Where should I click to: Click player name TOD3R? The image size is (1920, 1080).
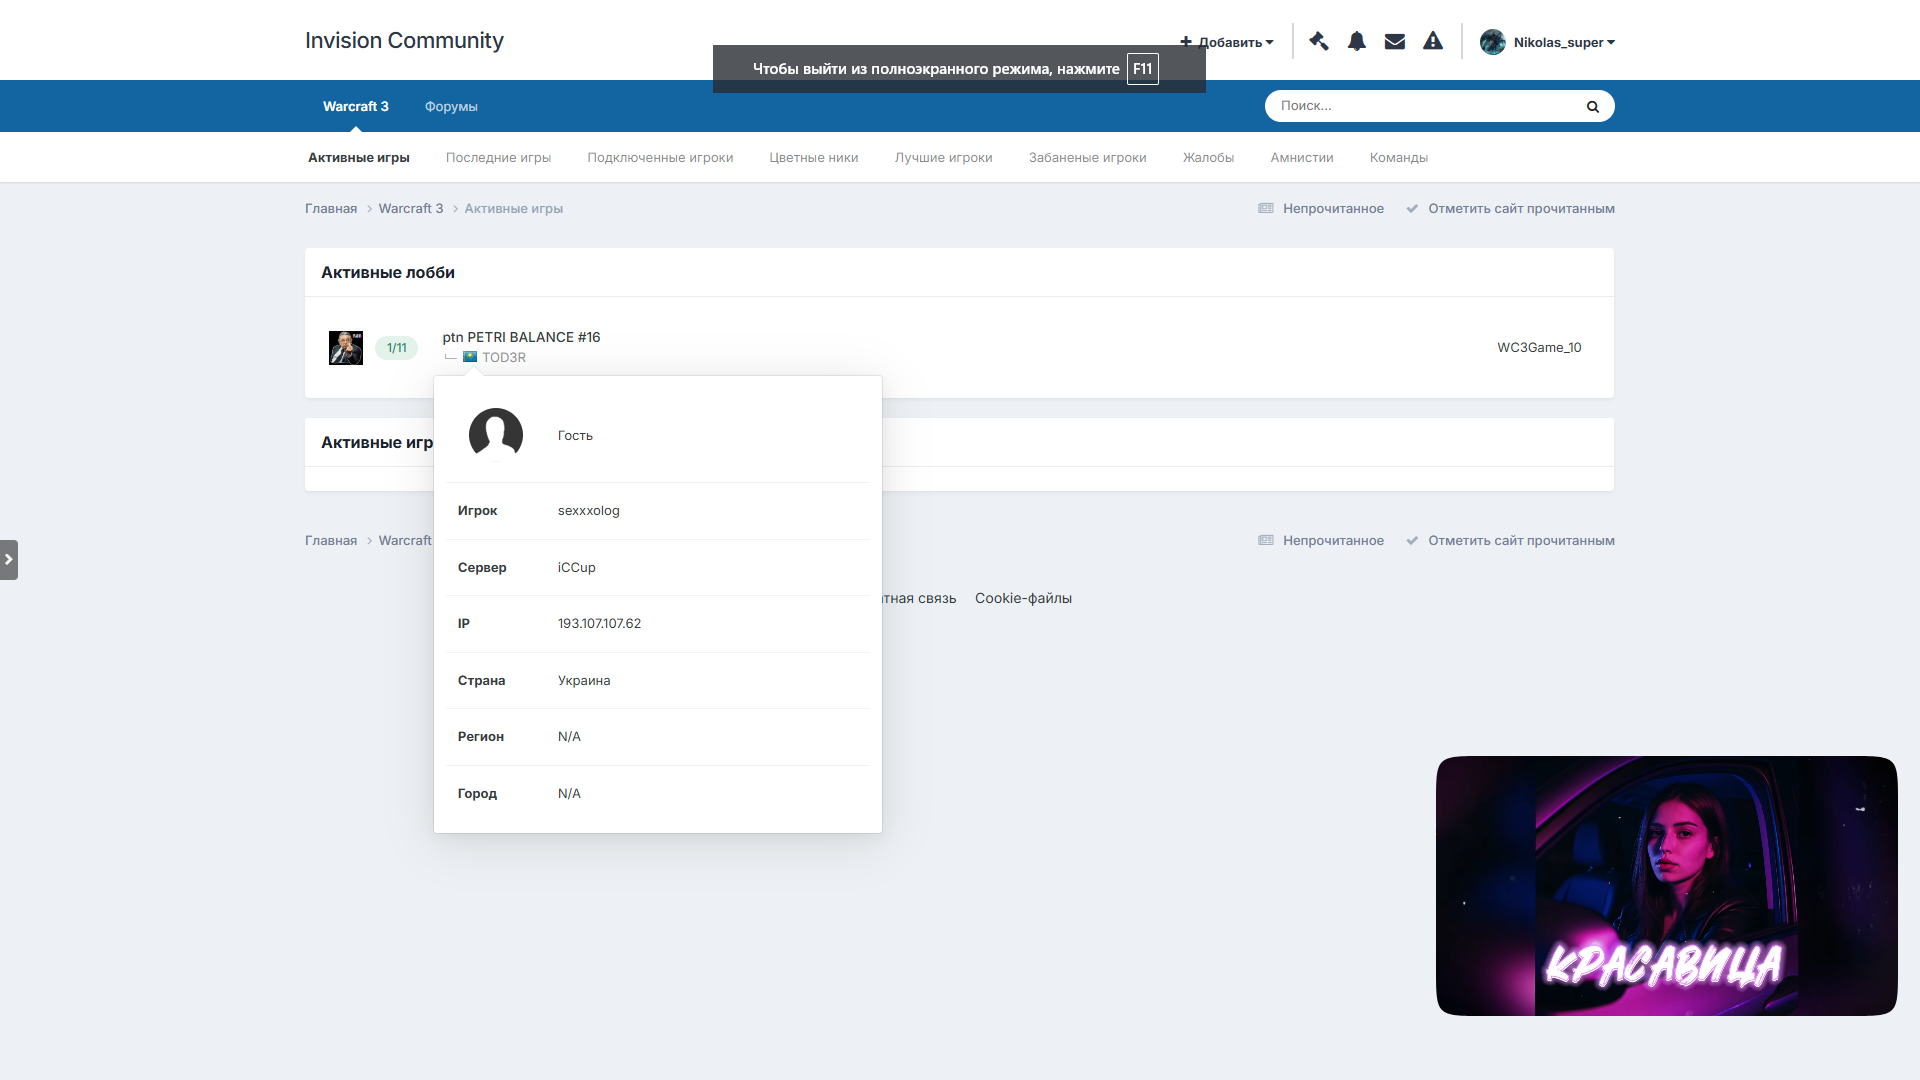click(x=503, y=357)
